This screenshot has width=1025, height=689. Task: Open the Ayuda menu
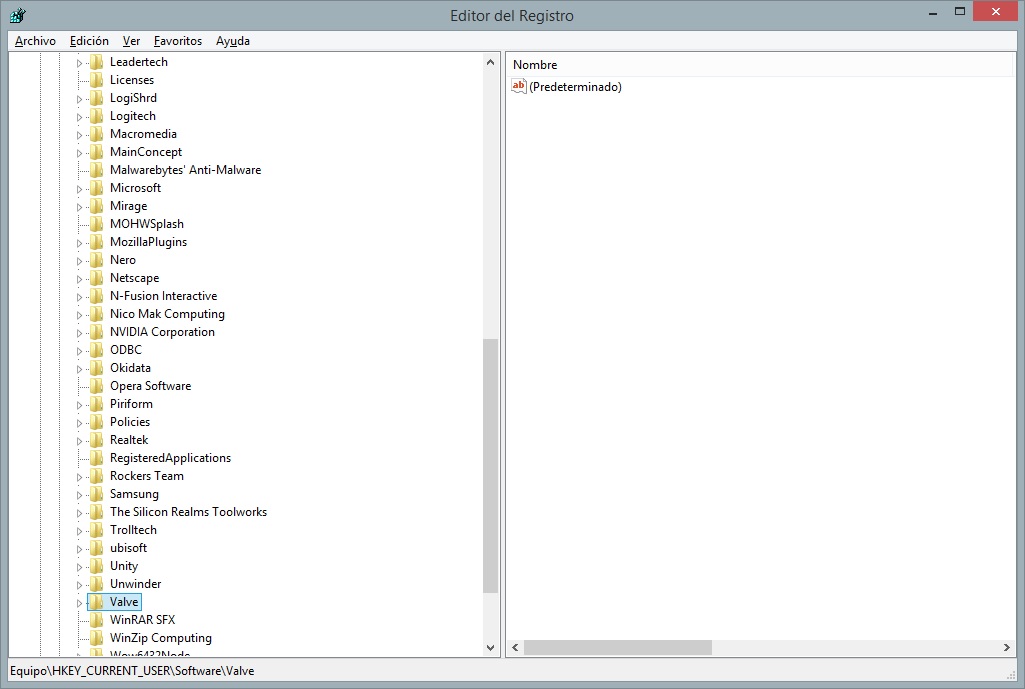point(233,41)
